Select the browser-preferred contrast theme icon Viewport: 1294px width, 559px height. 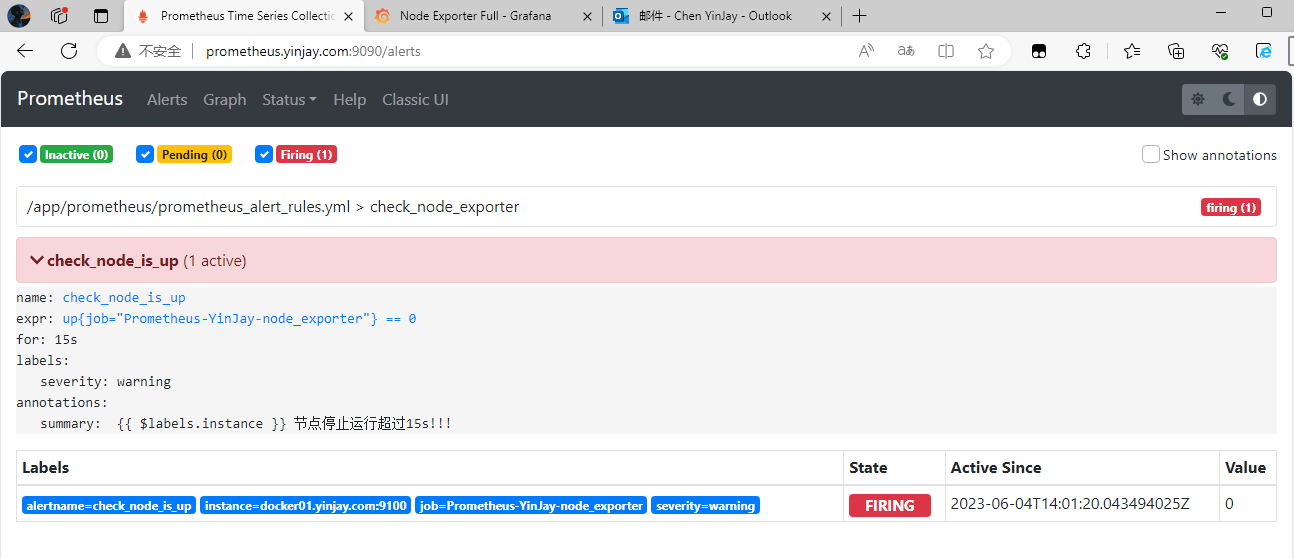pyautogui.click(x=1260, y=99)
